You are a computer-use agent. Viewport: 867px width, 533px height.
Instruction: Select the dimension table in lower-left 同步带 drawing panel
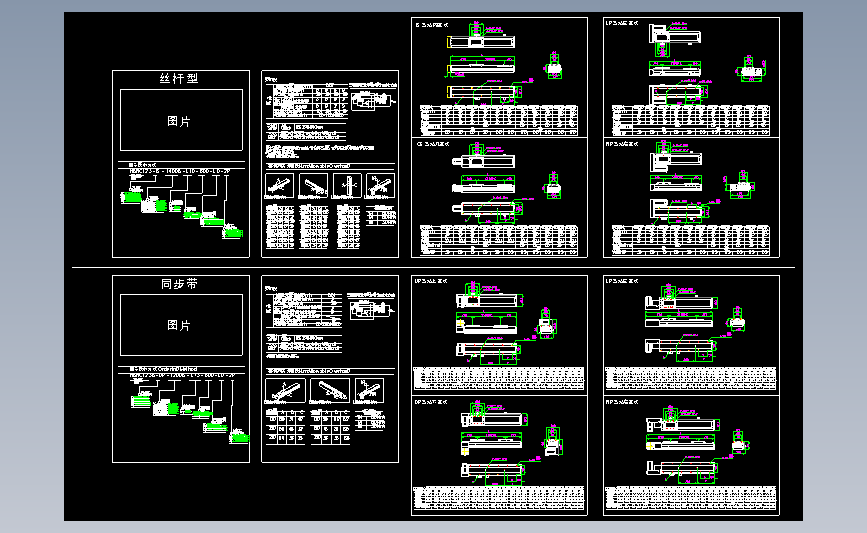point(499,498)
